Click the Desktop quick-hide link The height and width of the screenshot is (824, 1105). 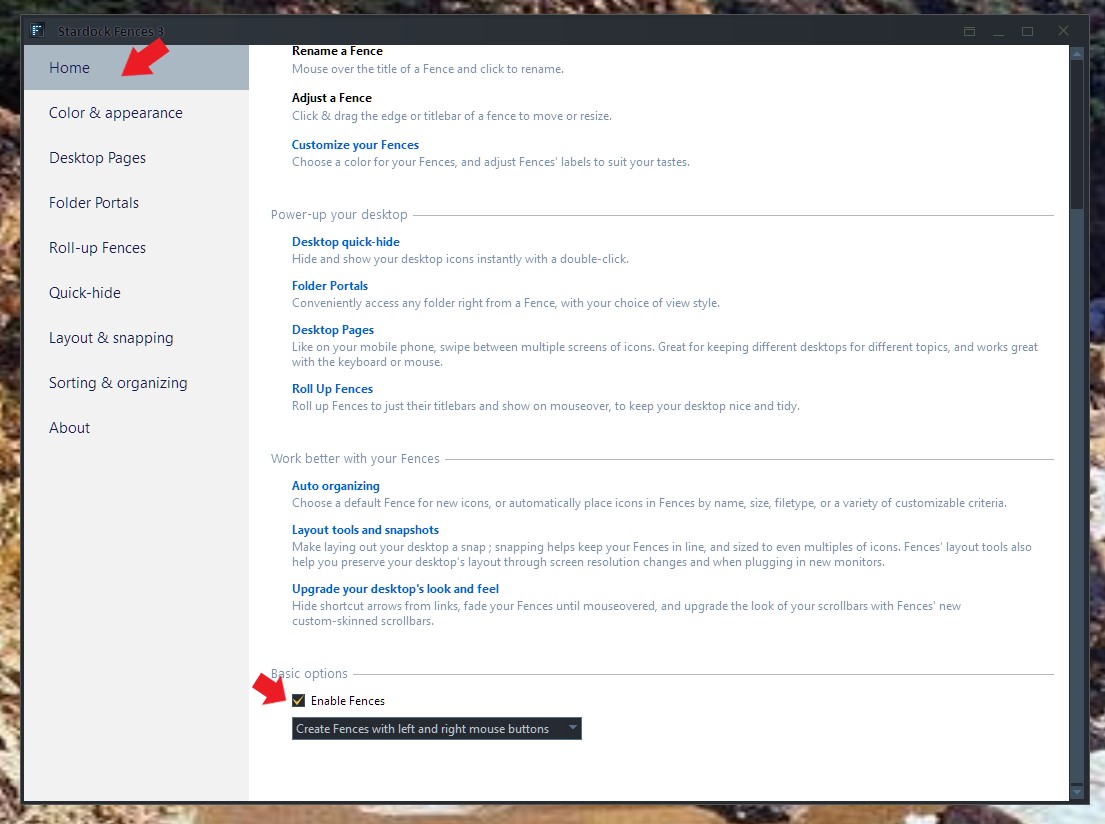click(345, 242)
